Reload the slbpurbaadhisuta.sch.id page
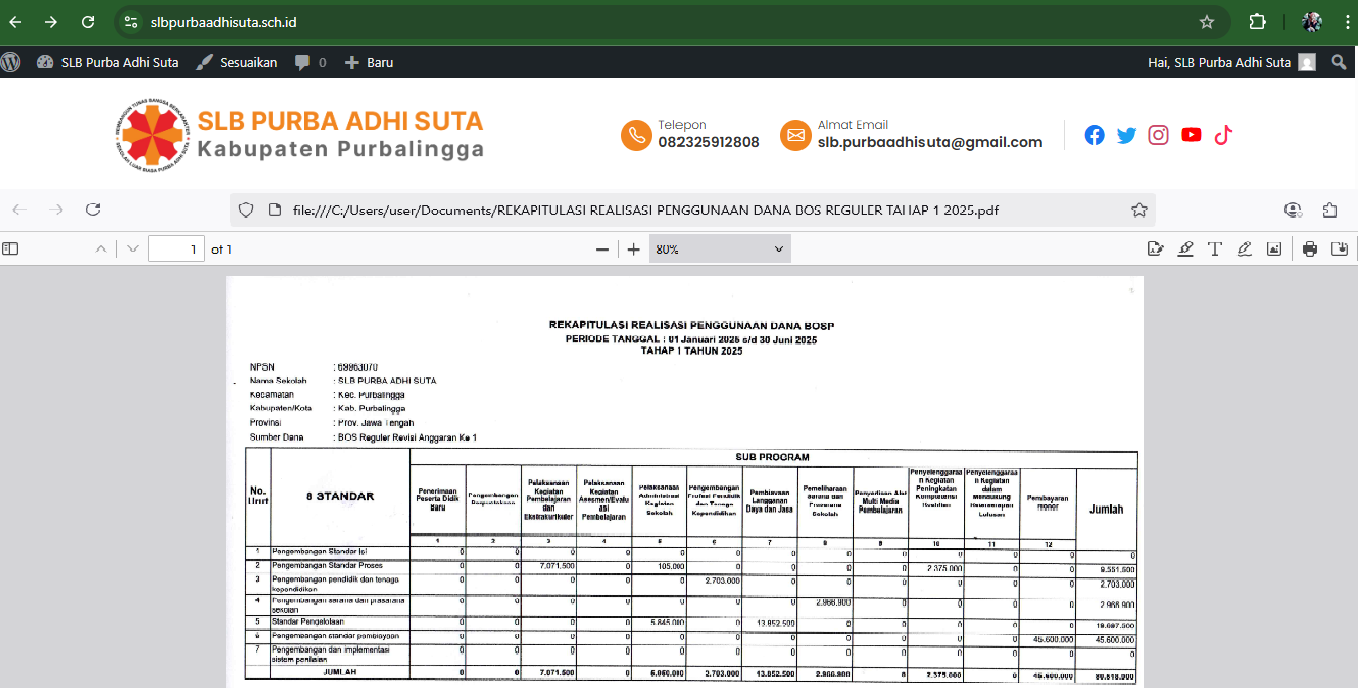The width and height of the screenshot is (1358, 688). 88,22
